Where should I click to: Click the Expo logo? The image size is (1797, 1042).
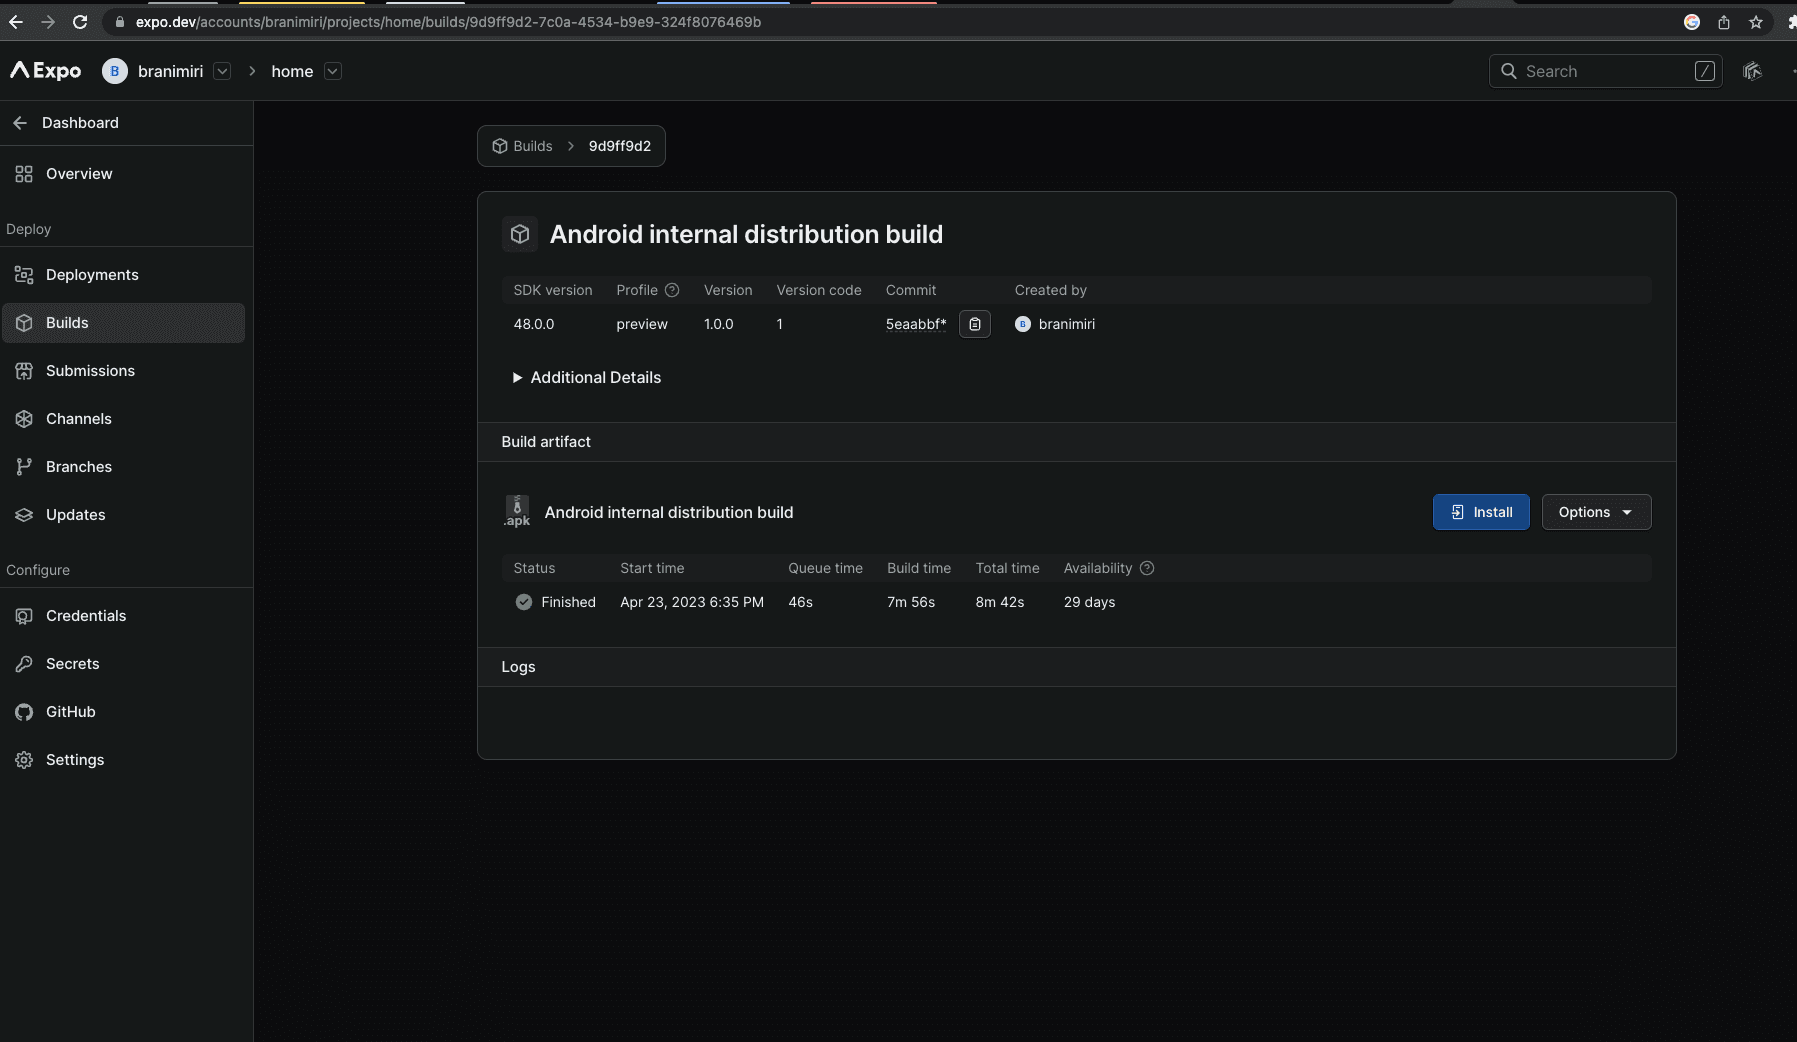(x=46, y=71)
